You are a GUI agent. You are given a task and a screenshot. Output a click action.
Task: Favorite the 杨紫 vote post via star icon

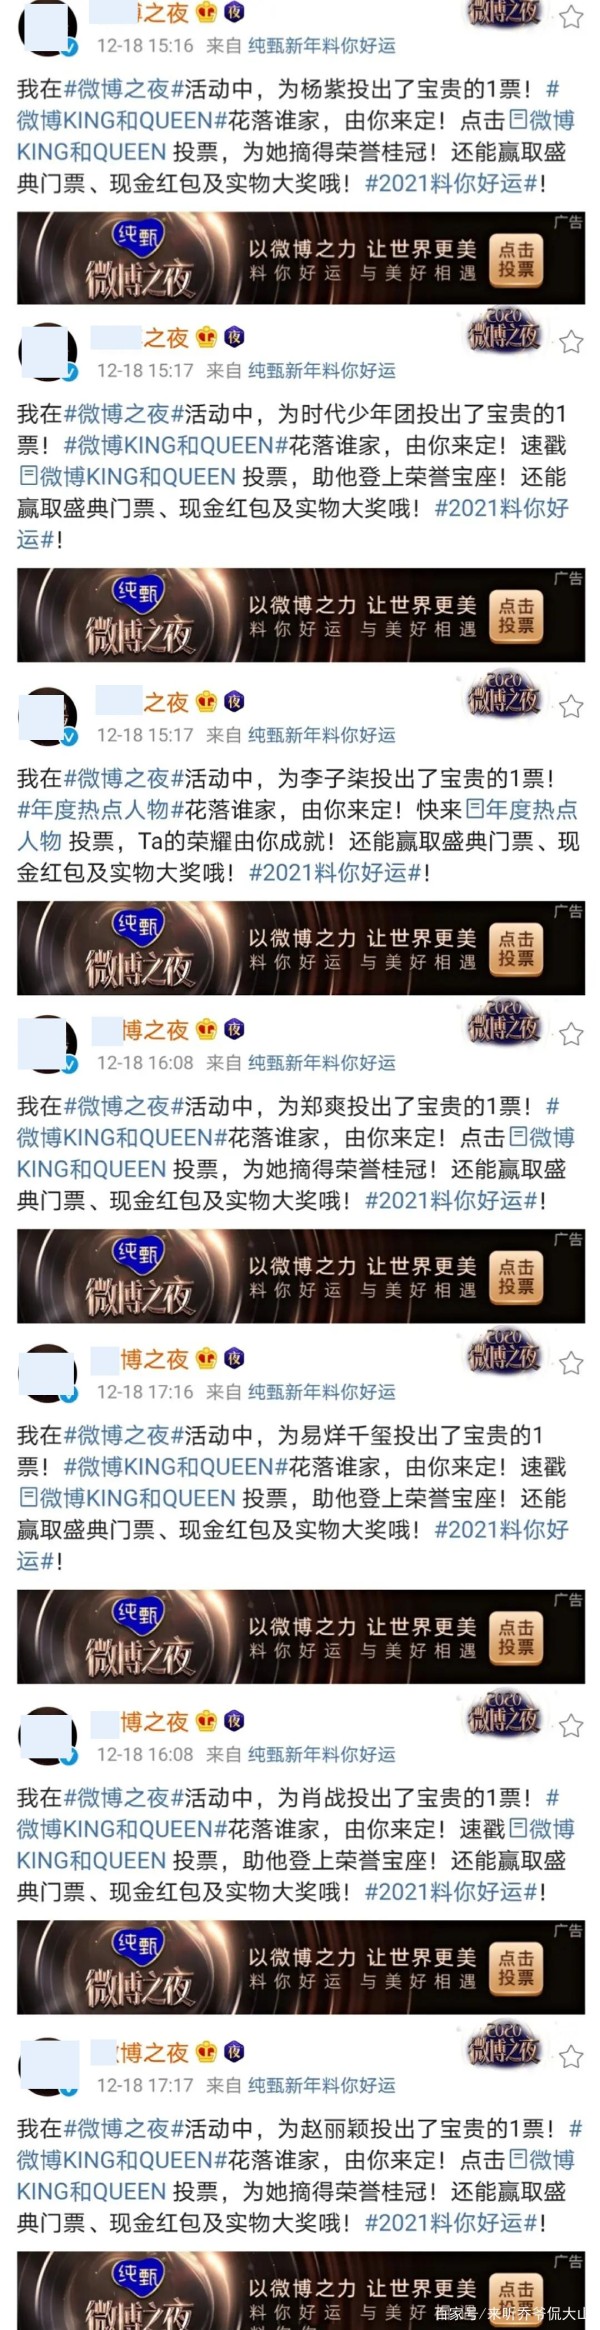571,16
